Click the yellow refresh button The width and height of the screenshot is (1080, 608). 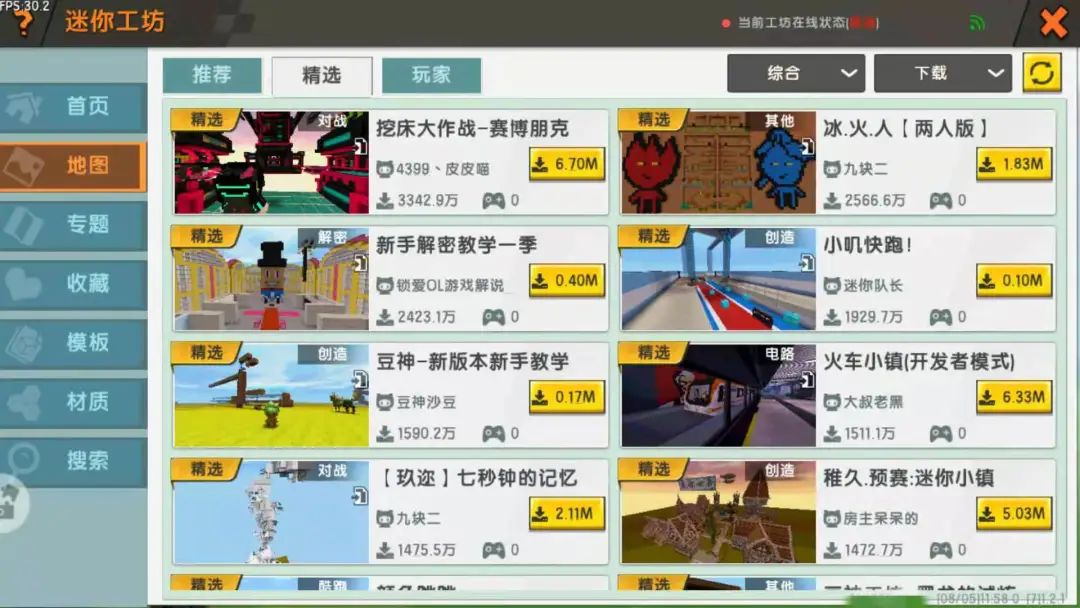[x=1041, y=72]
